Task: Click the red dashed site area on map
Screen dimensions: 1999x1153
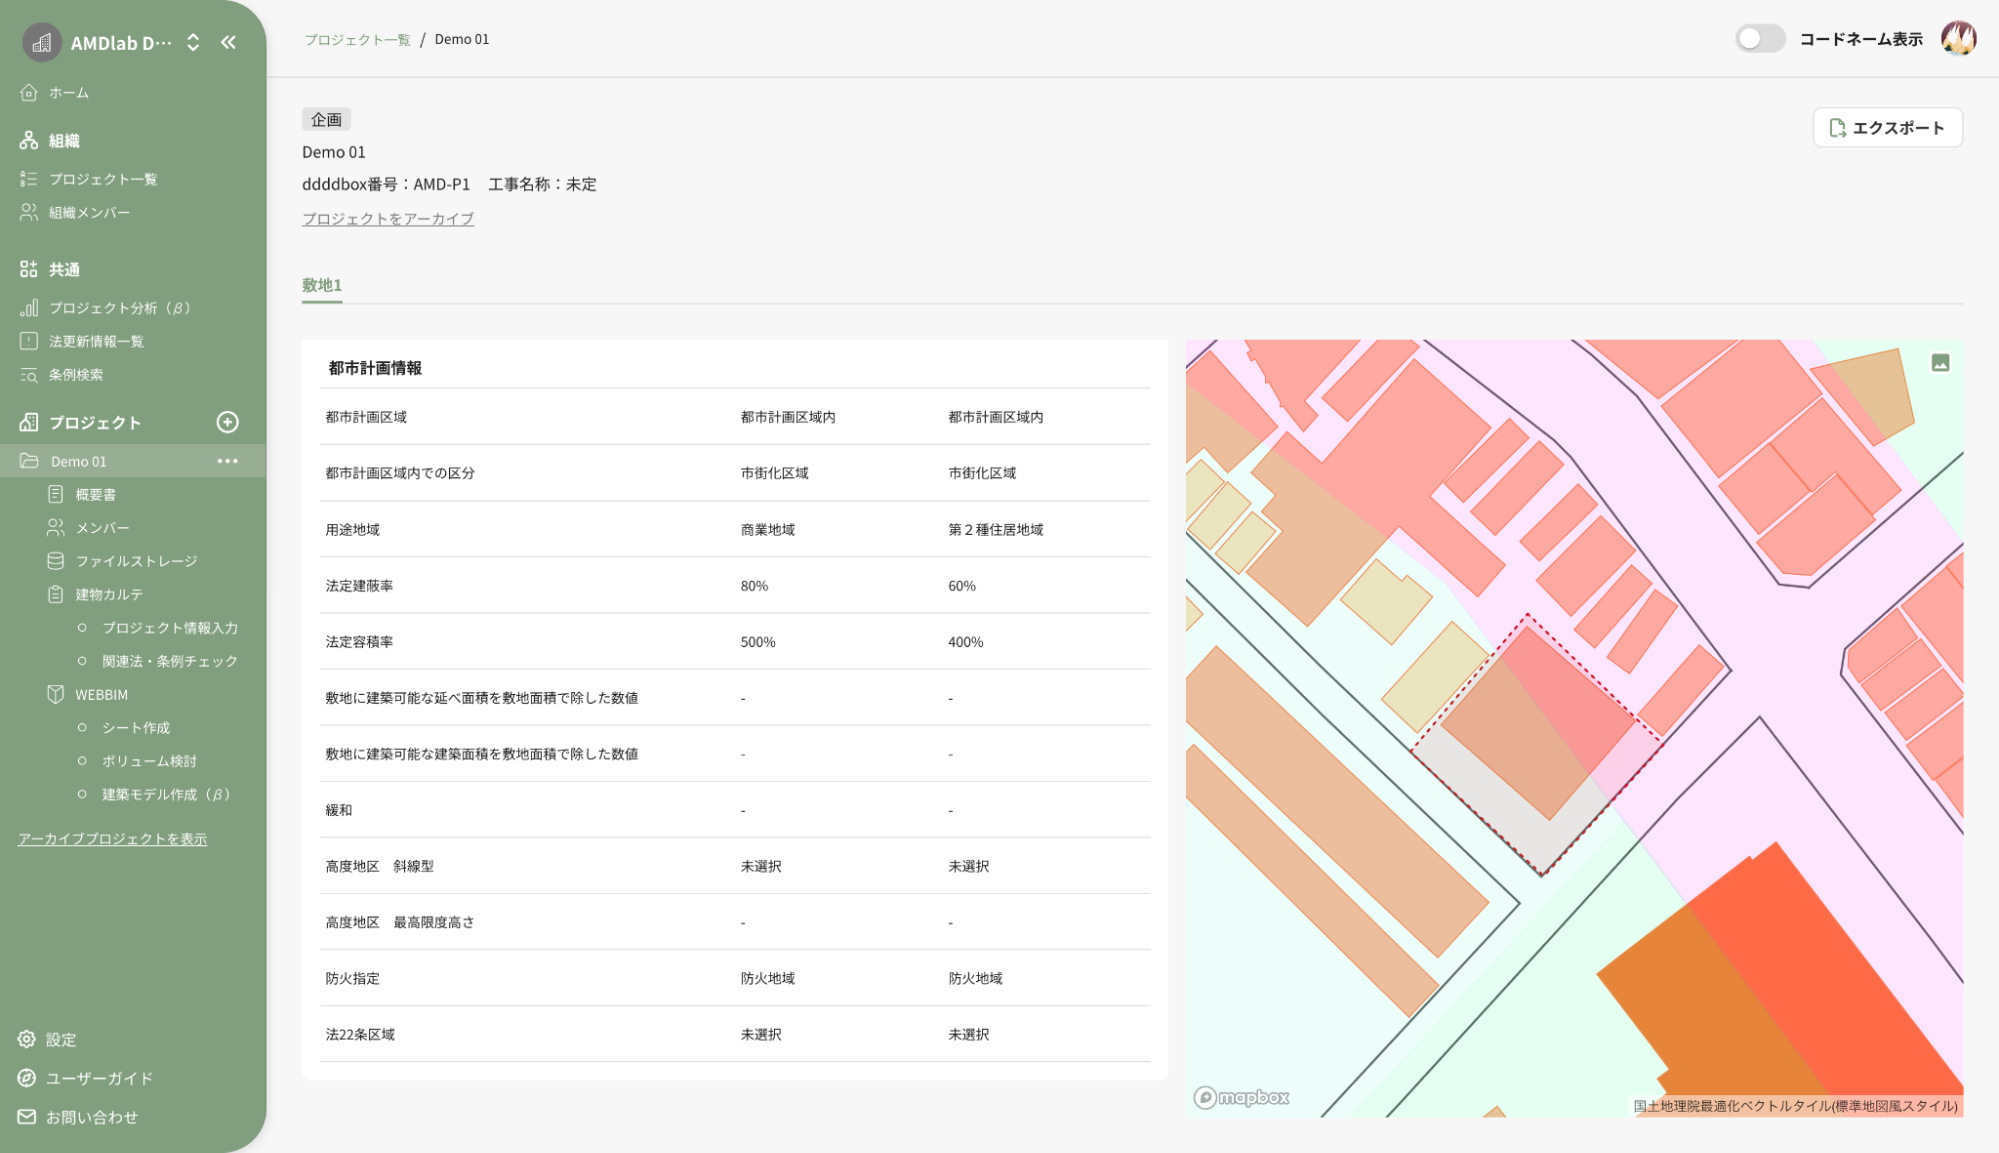Action: (x=1535, y=745)
